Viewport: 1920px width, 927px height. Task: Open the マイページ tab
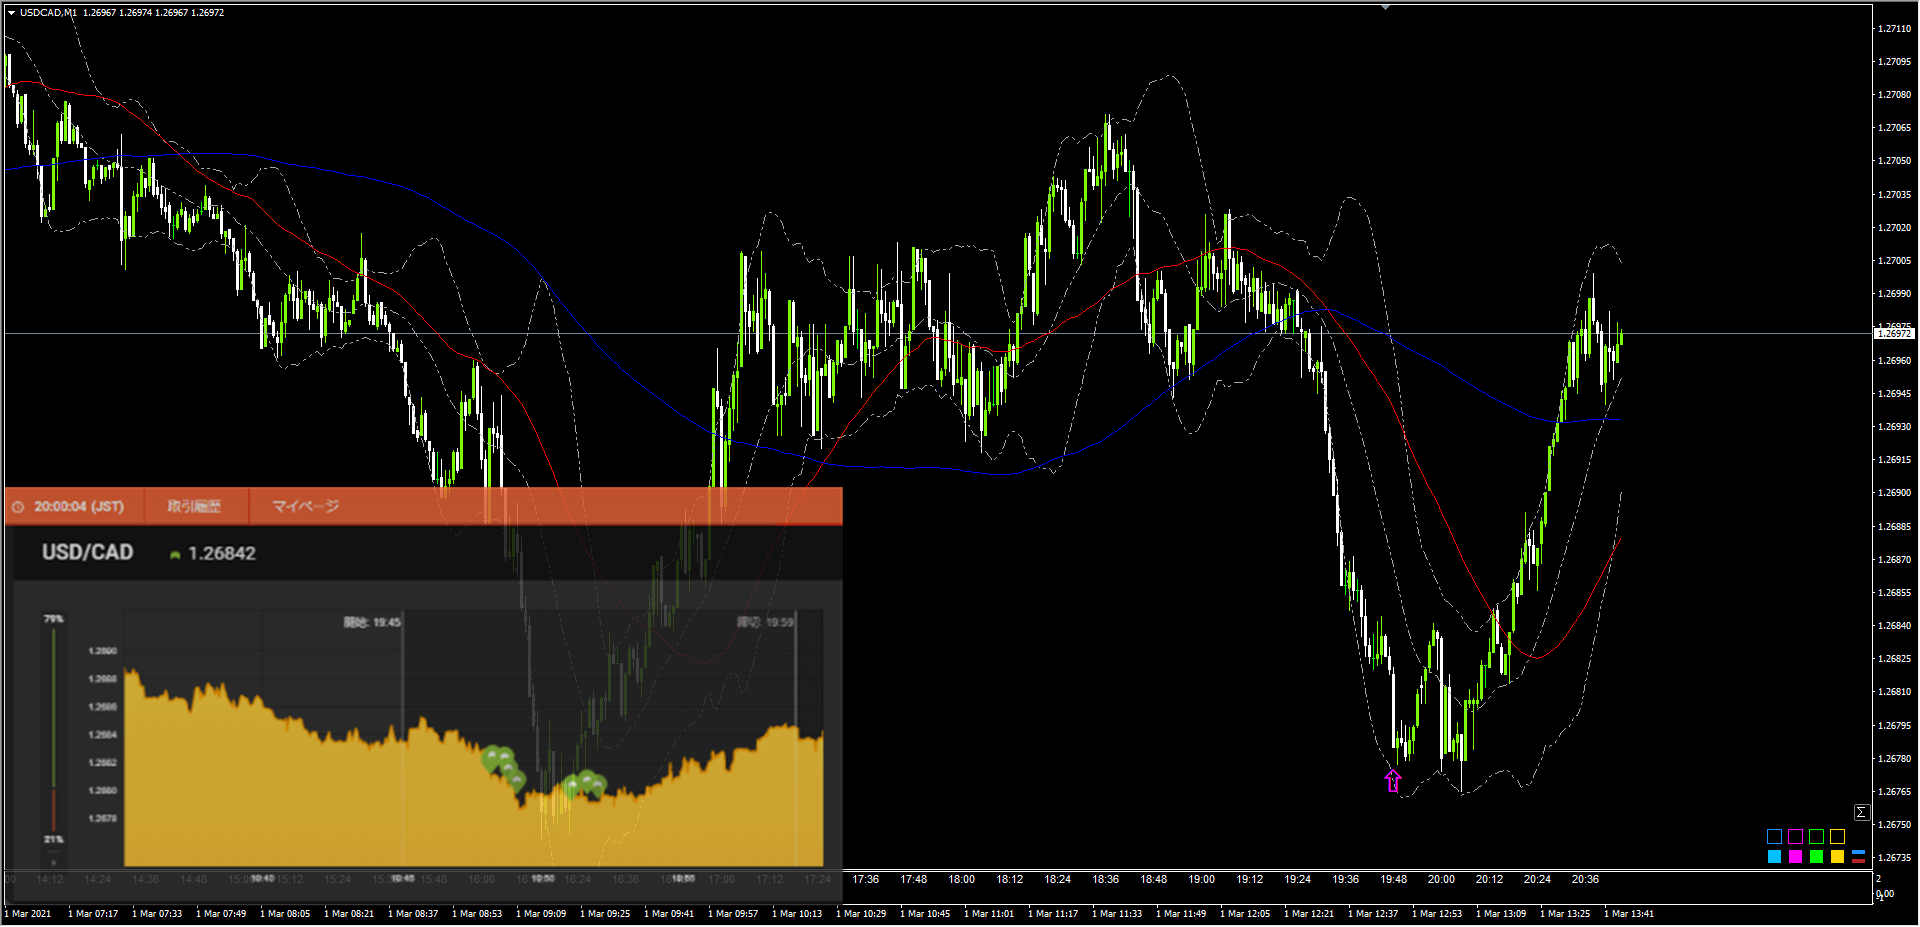305,507
